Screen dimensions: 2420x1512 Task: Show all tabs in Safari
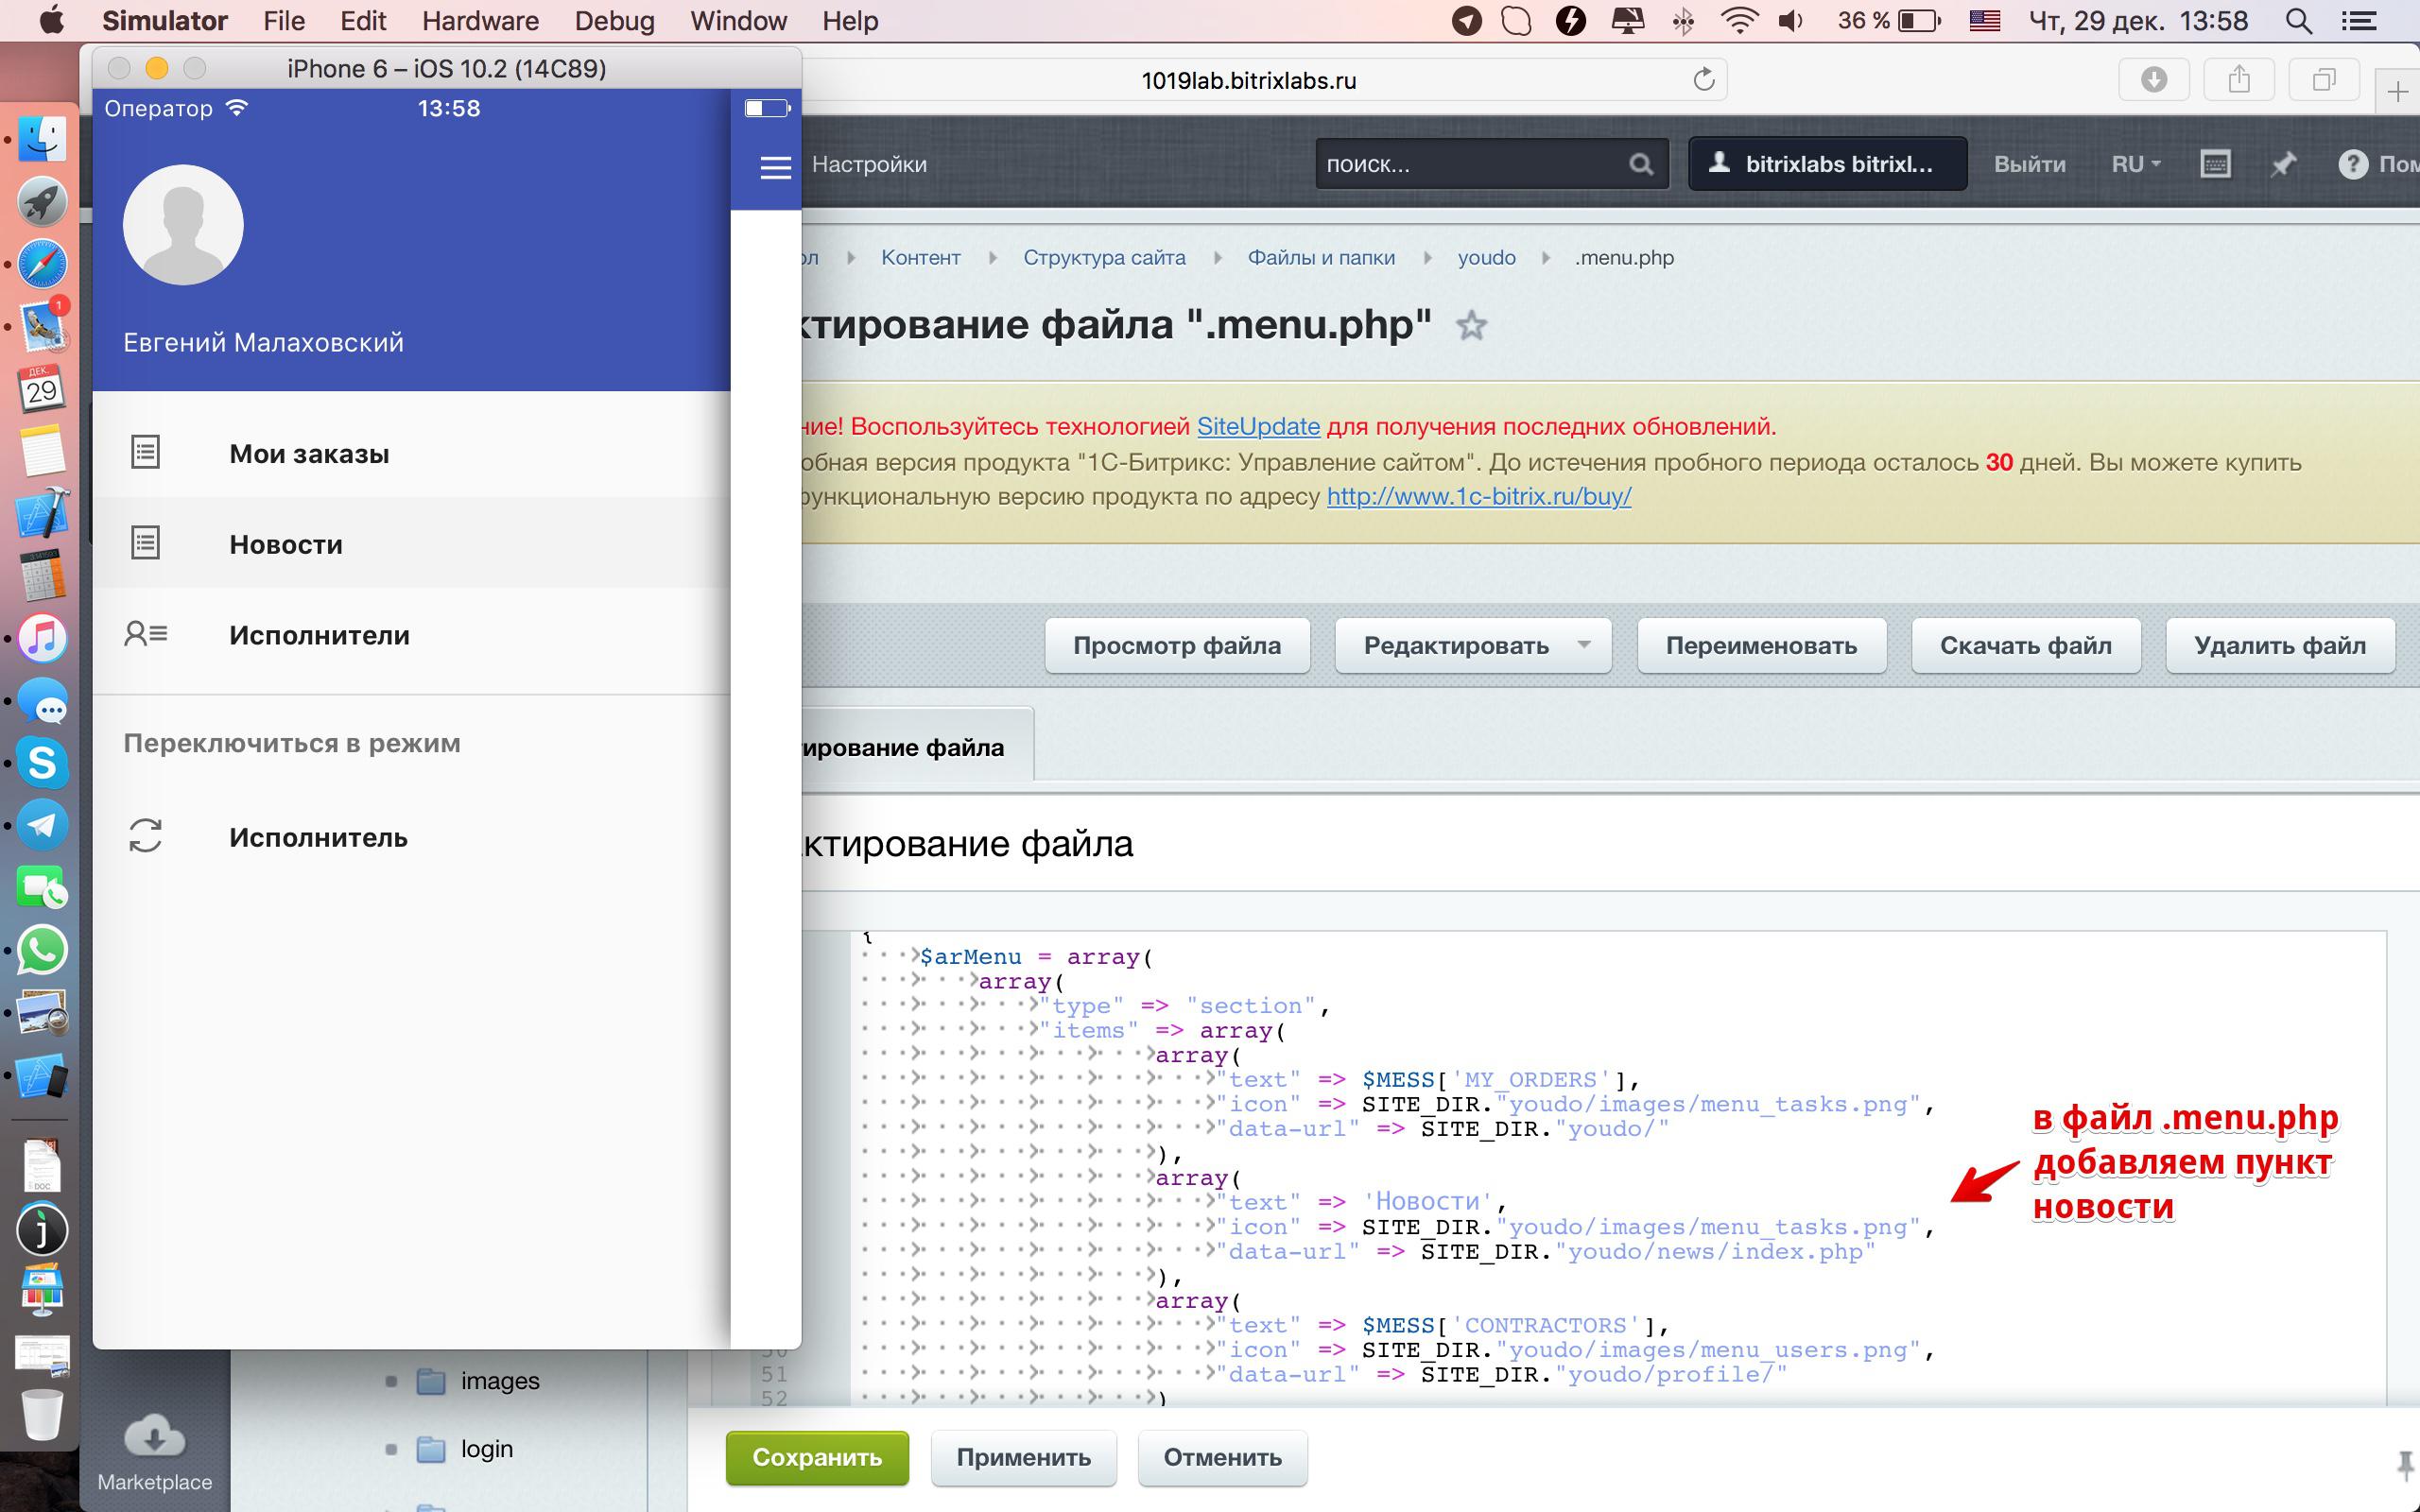(x=2324, y=79)
